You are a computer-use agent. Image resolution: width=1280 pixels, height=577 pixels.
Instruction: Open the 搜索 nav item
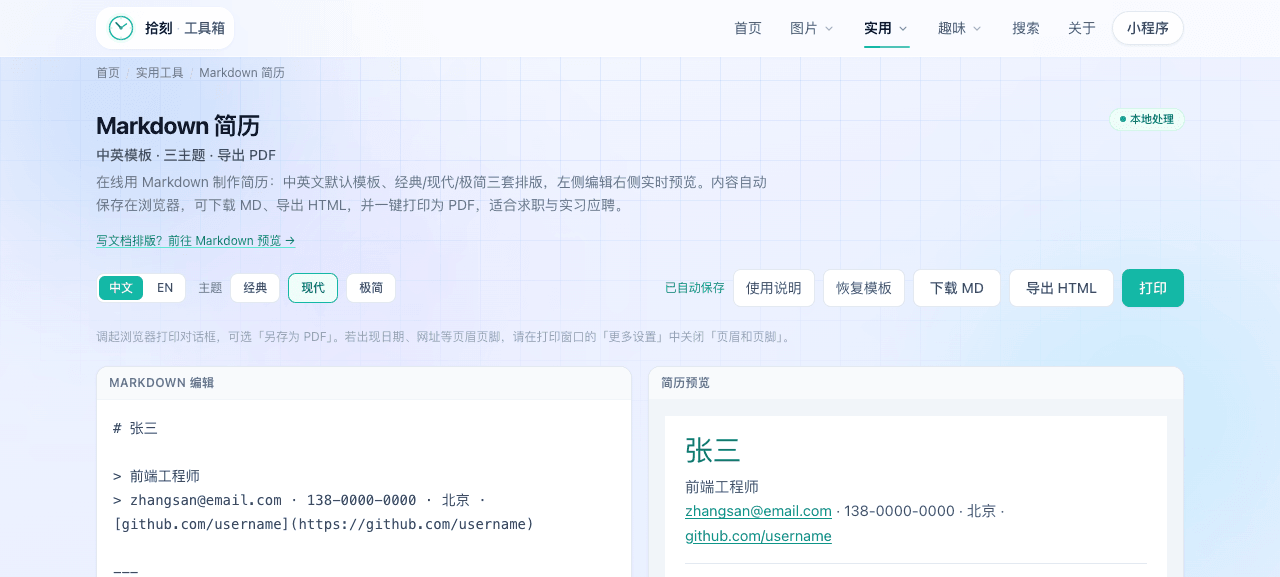(x=1026, y=28)
